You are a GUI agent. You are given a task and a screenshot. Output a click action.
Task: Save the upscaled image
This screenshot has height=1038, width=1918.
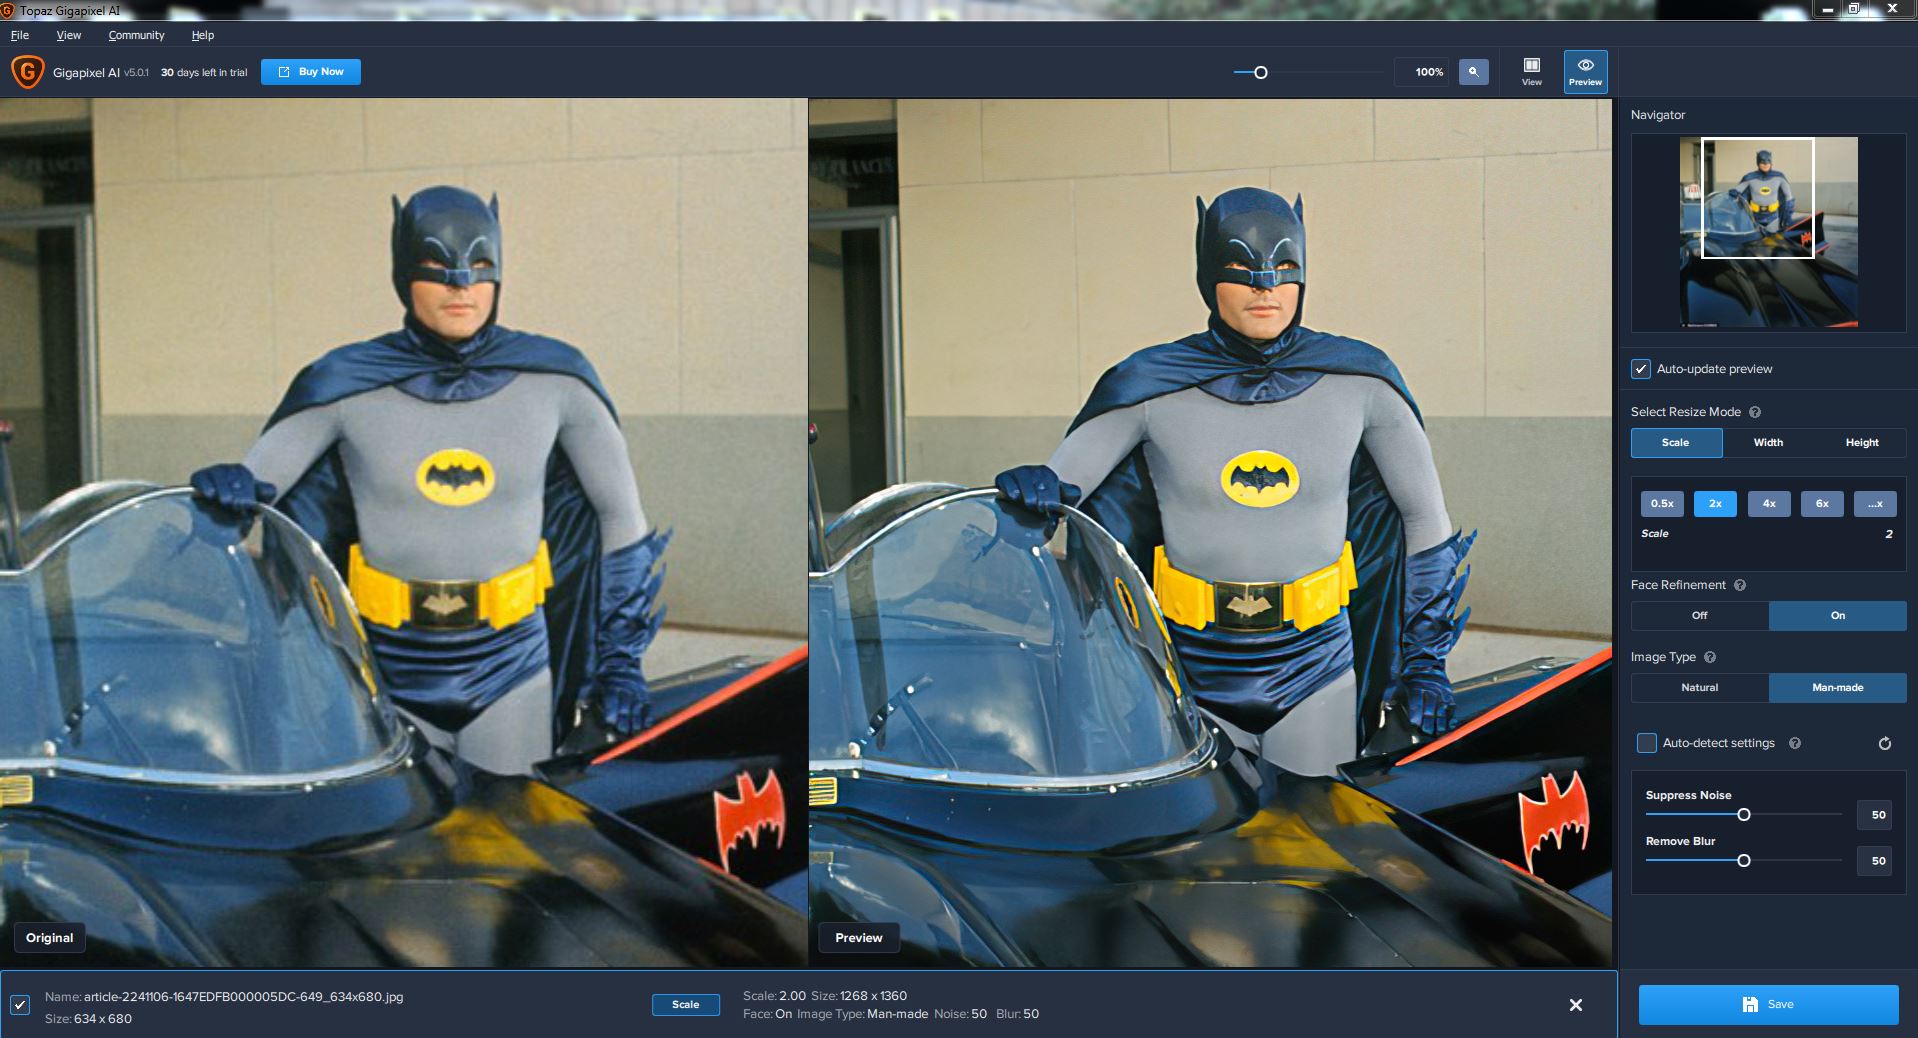[x=1768, y=1004]
